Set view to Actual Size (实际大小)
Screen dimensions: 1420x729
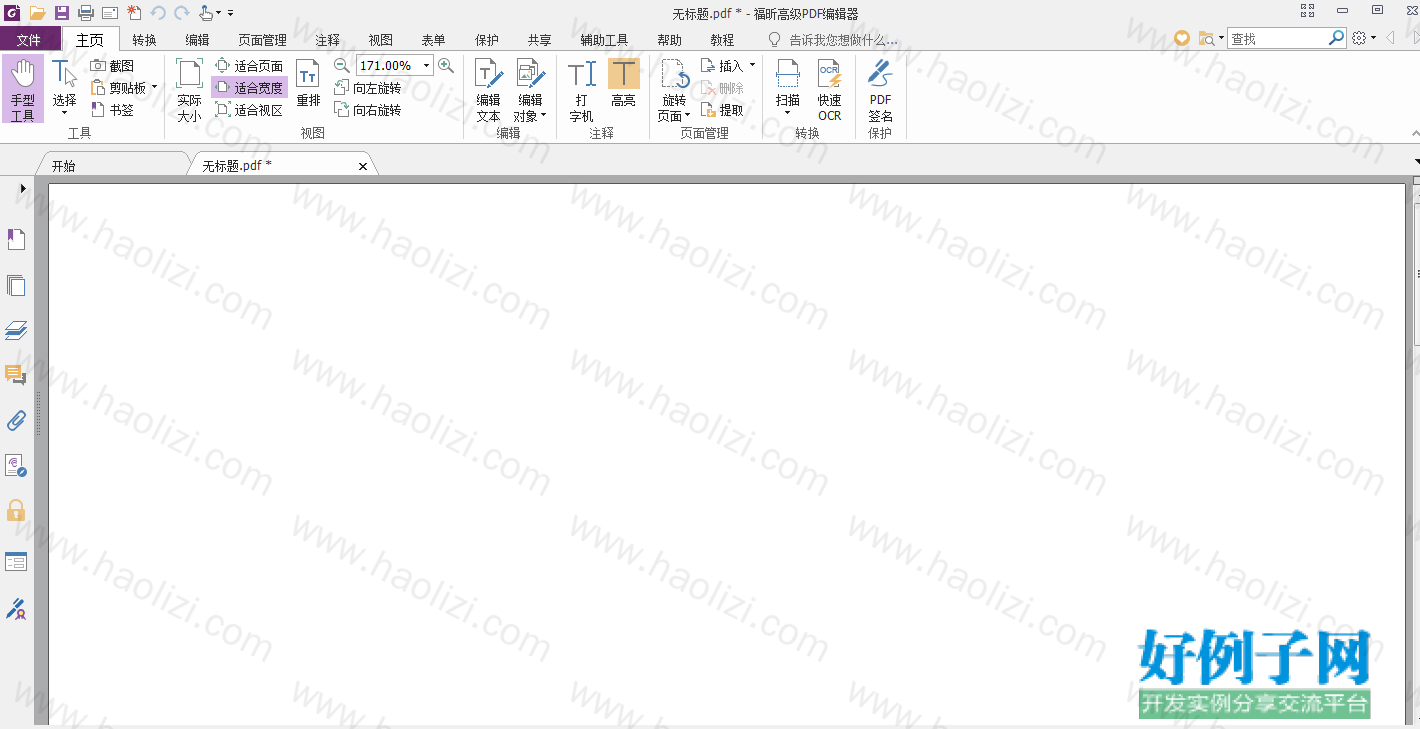click(x=189, y=90)
